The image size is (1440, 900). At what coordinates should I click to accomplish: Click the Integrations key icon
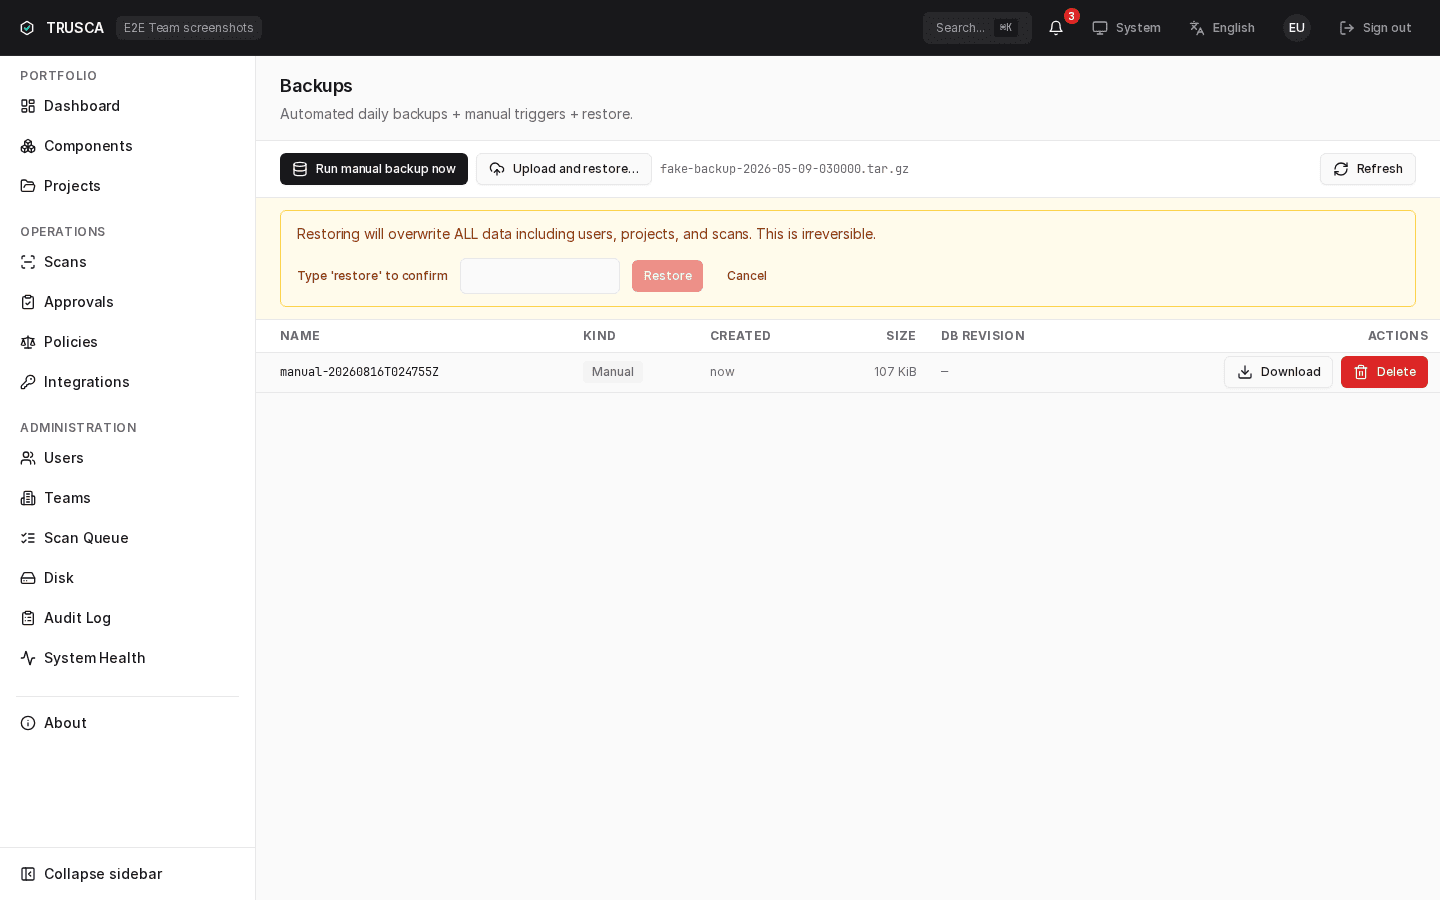pyautogui.click(x=28, y=382)
